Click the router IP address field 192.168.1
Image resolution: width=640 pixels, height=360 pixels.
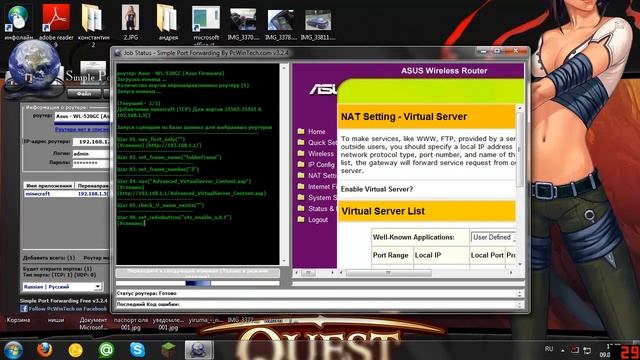pos(91,142)
